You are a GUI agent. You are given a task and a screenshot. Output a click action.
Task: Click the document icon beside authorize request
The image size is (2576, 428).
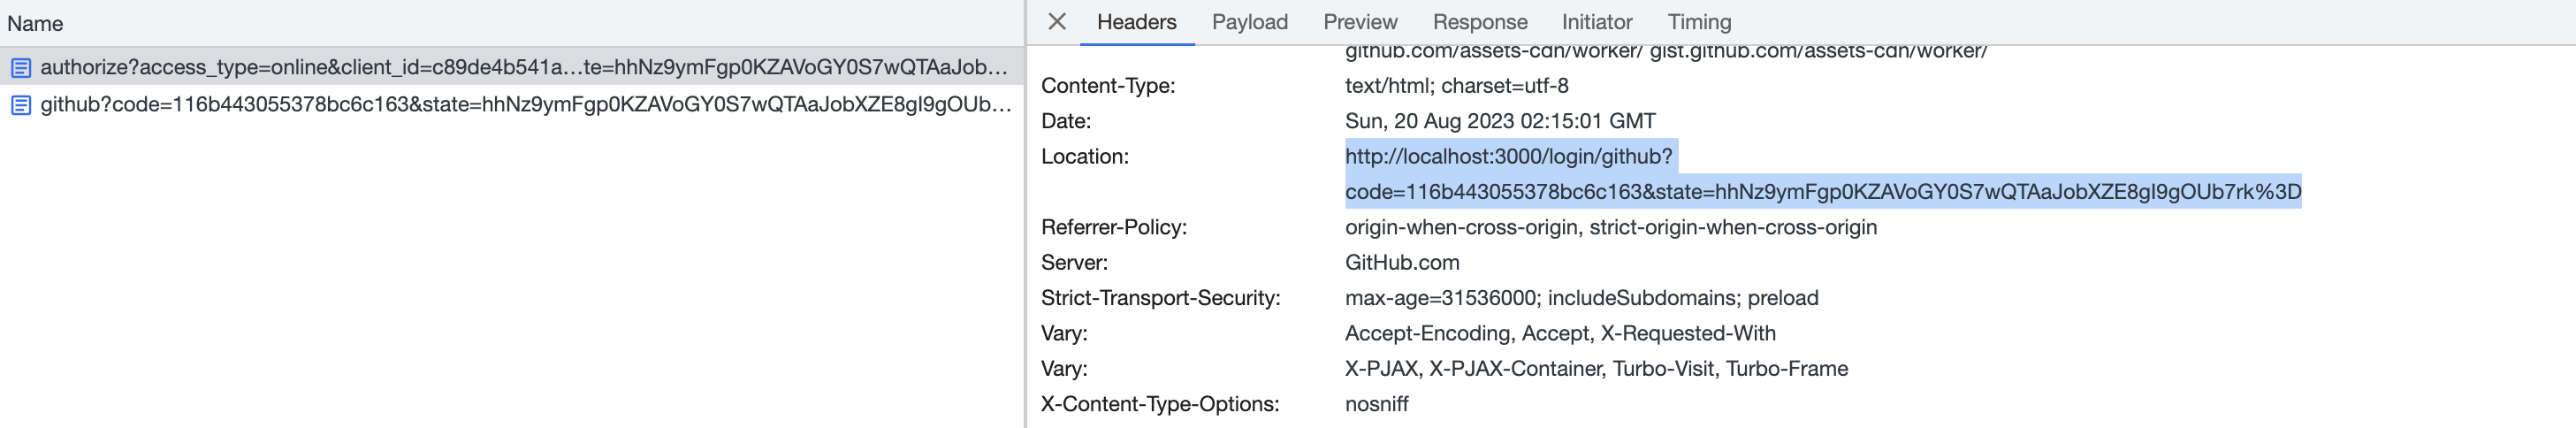pos(20,68)
